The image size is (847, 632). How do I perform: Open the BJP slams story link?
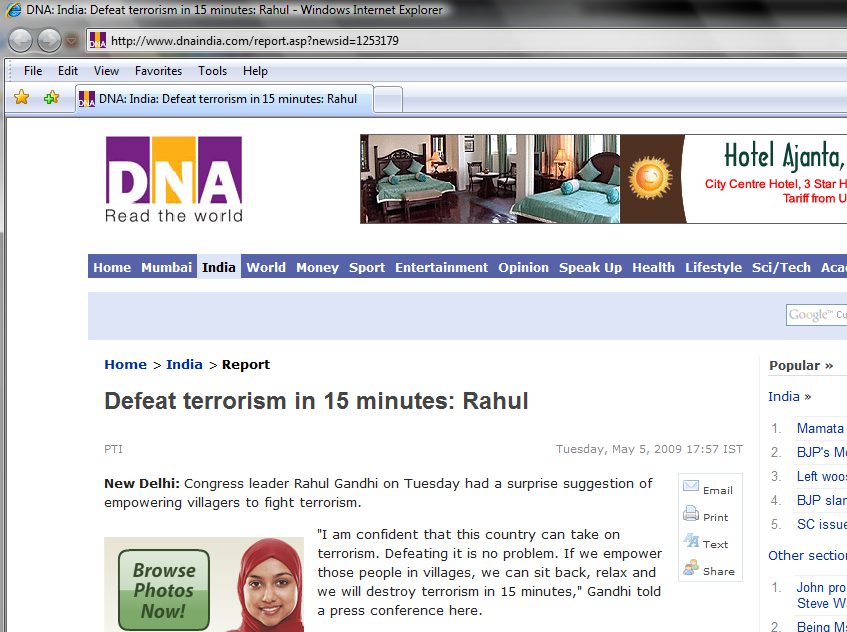[x=822, y=500]
